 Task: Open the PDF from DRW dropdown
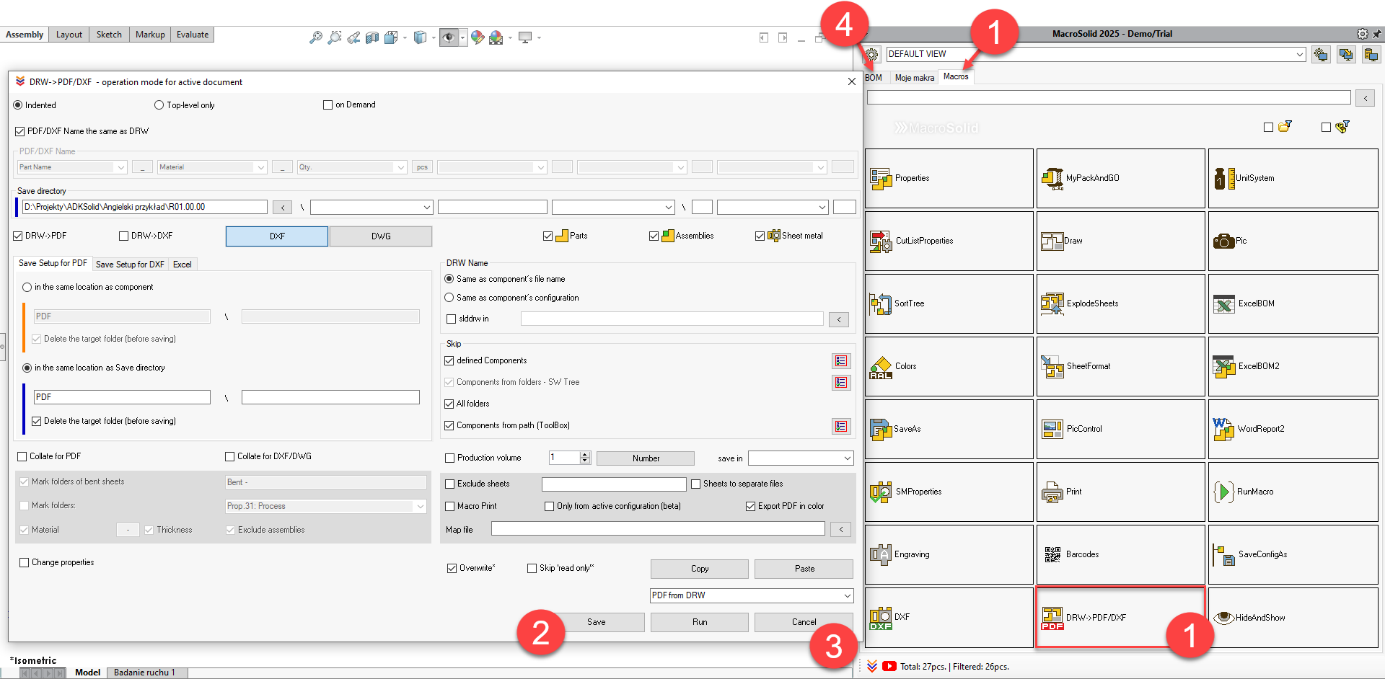[846, 595]
